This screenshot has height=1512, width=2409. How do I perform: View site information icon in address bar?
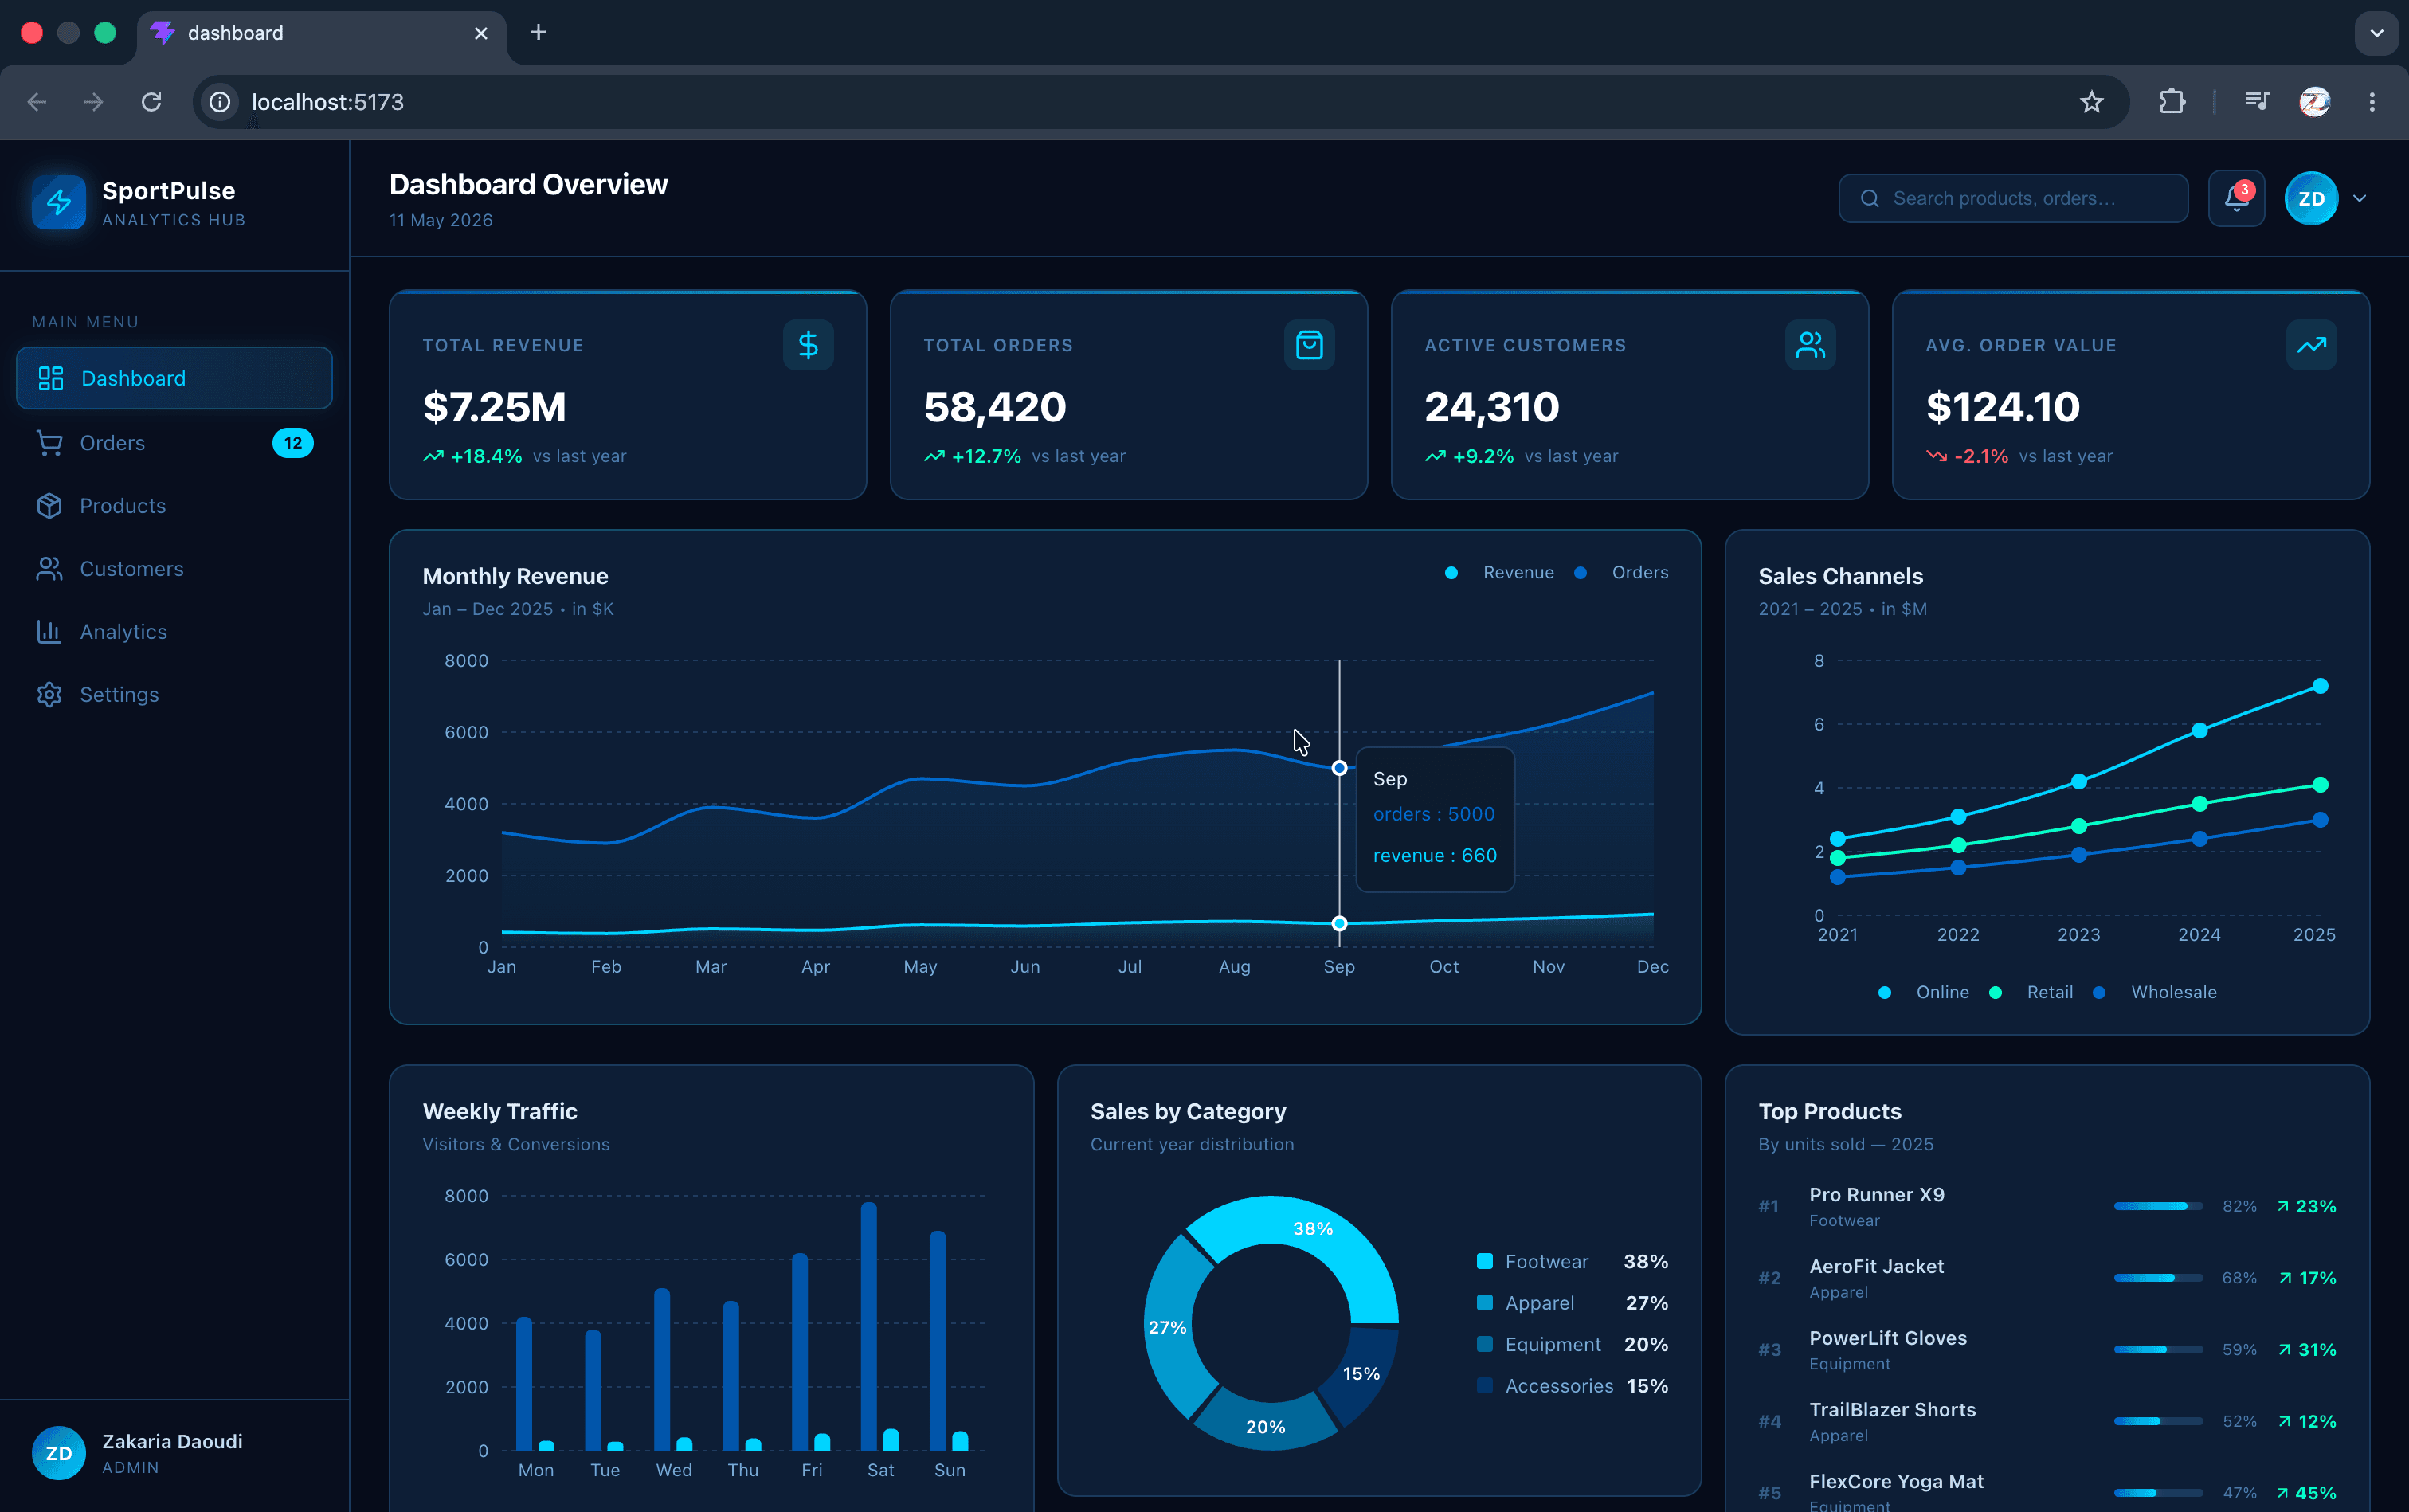click(220, 102)
